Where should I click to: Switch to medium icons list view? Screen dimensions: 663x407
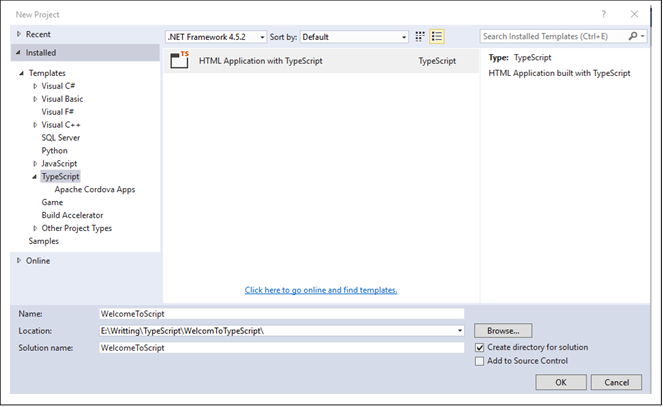437,37
